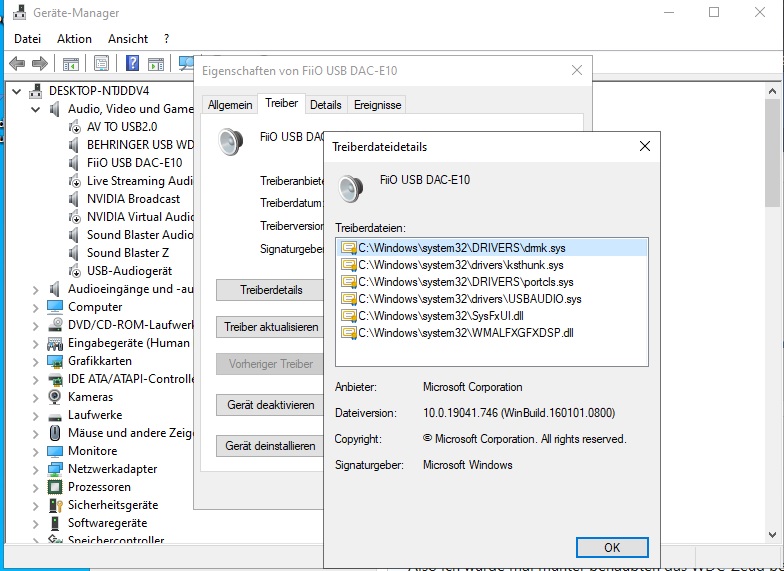This screenshot has height=571, width=784.
Task: Click the scrollbar up arrow in Geräte-Manager
Action: [x=772, y=91]
